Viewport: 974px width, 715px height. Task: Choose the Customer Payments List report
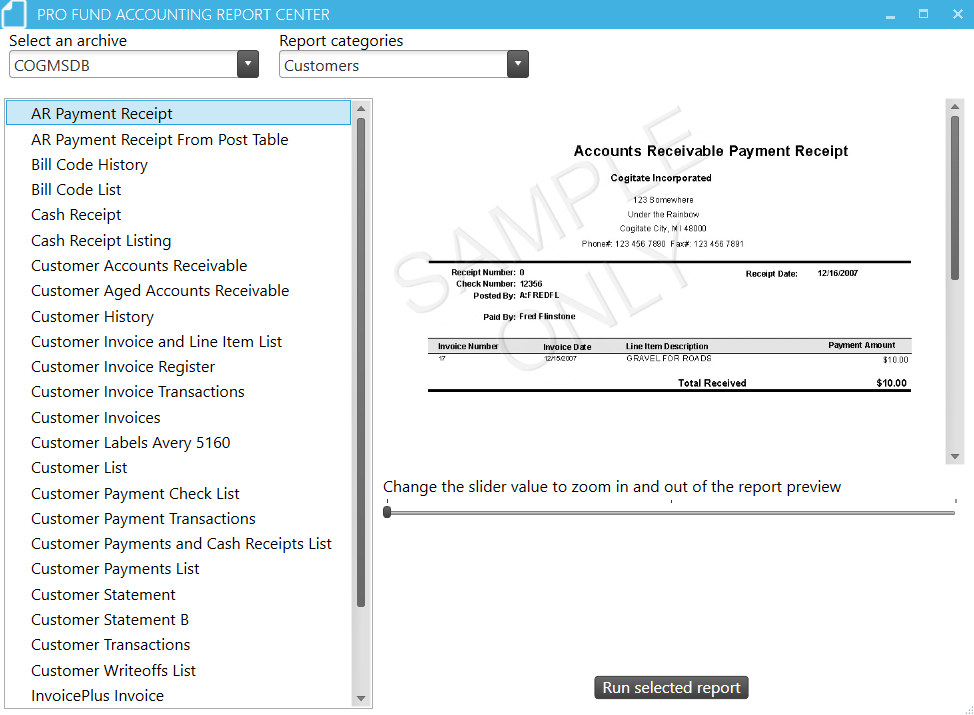(x=116, y=569)
